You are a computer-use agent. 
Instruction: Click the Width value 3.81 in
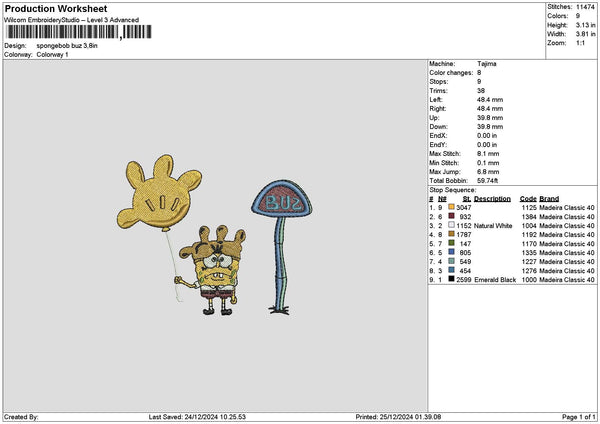tap(585, 34)
